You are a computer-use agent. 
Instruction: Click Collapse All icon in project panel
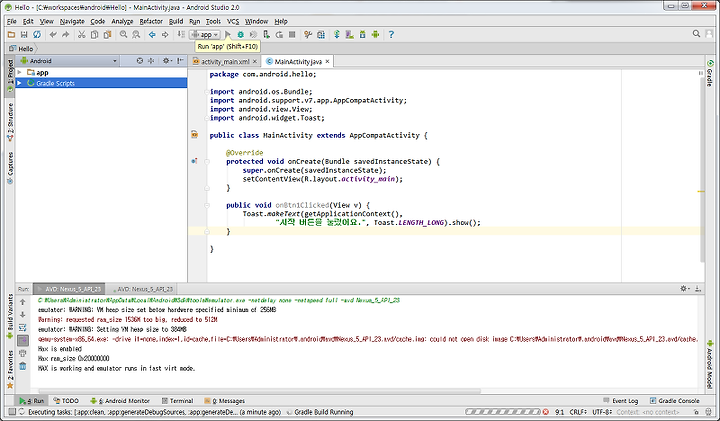click(x=151, y=61)
